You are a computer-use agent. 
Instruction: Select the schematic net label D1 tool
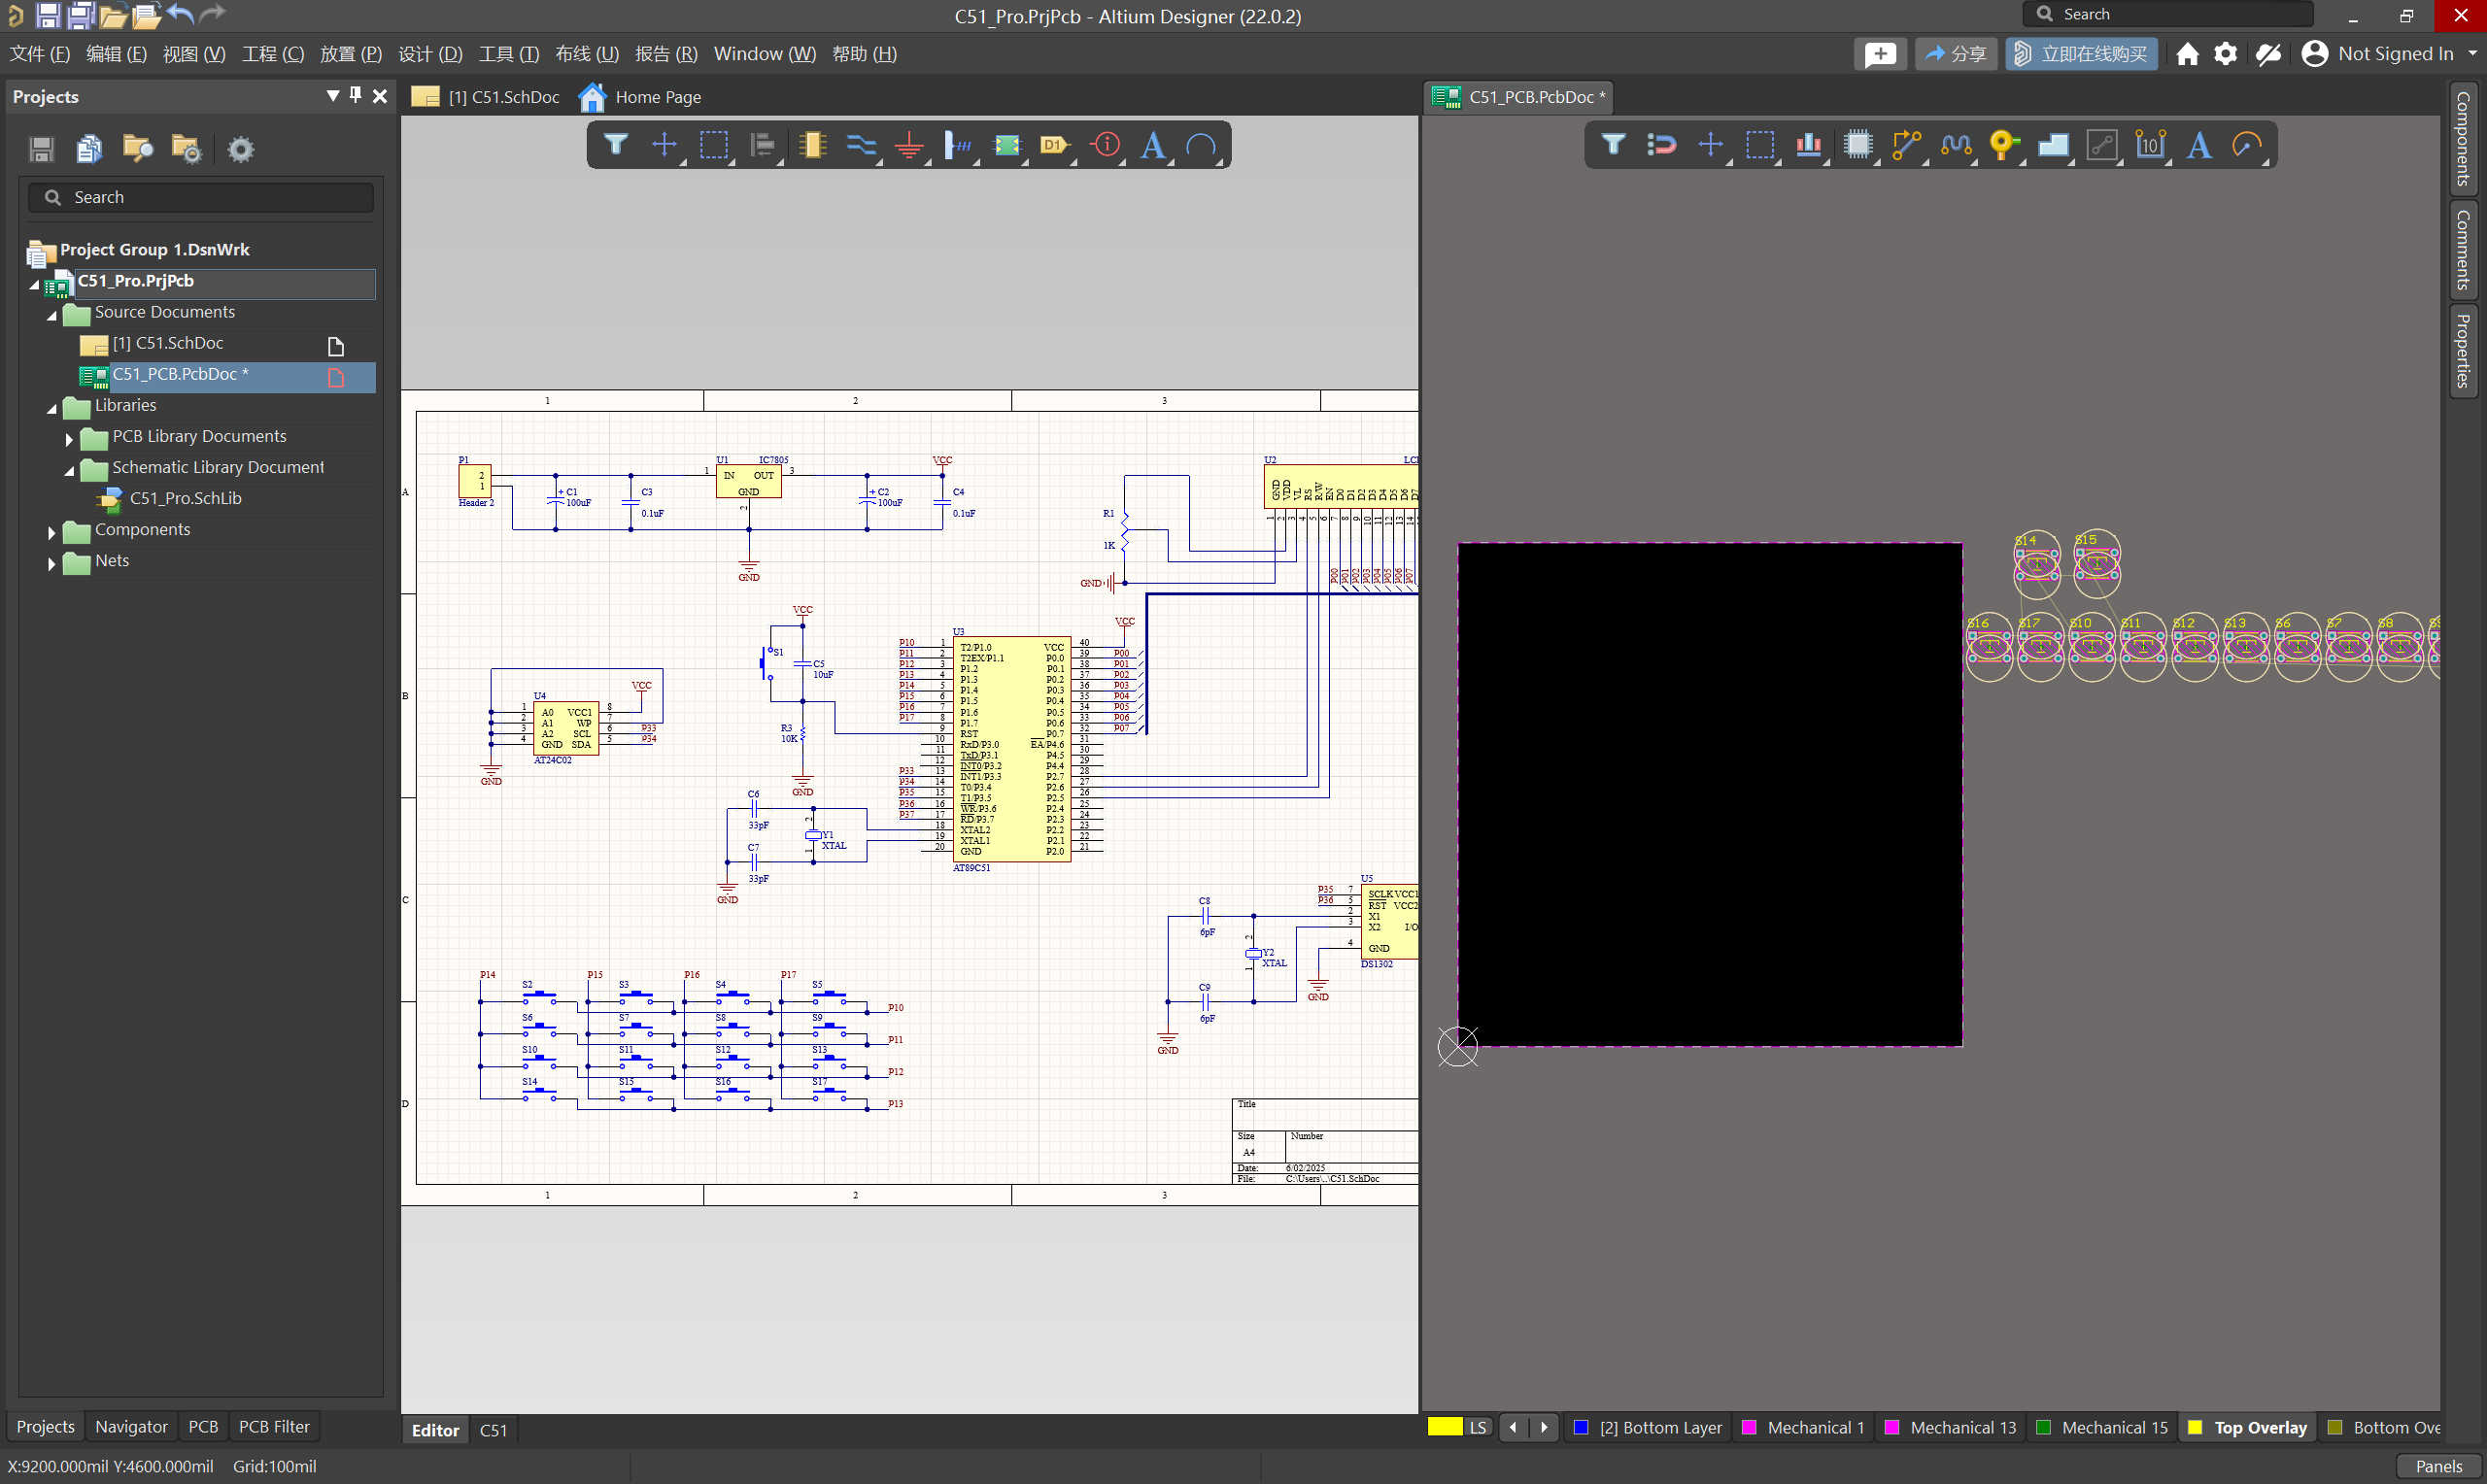(x=1054, y=146)
